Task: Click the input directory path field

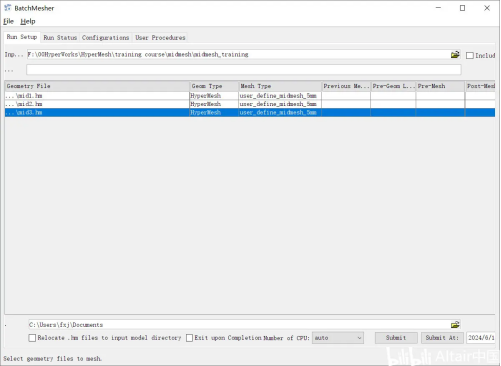Action: tap(238, 54)
